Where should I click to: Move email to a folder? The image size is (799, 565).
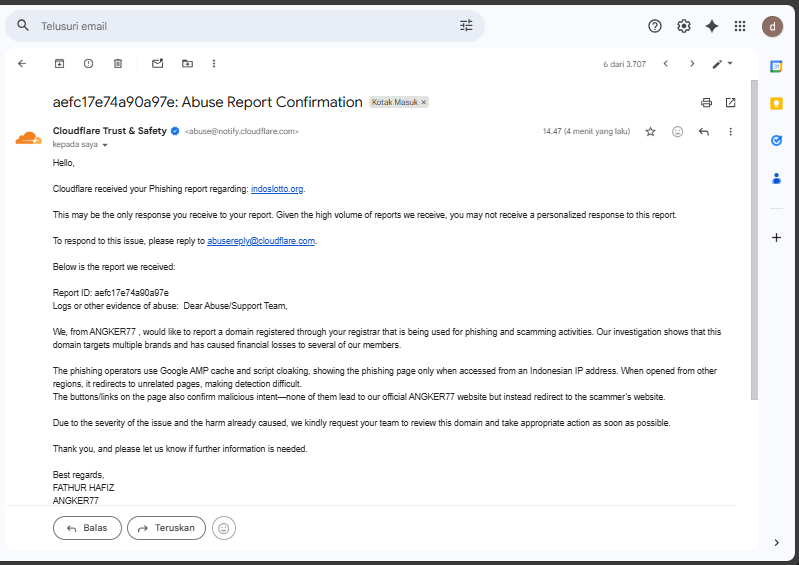pos(188,64)
